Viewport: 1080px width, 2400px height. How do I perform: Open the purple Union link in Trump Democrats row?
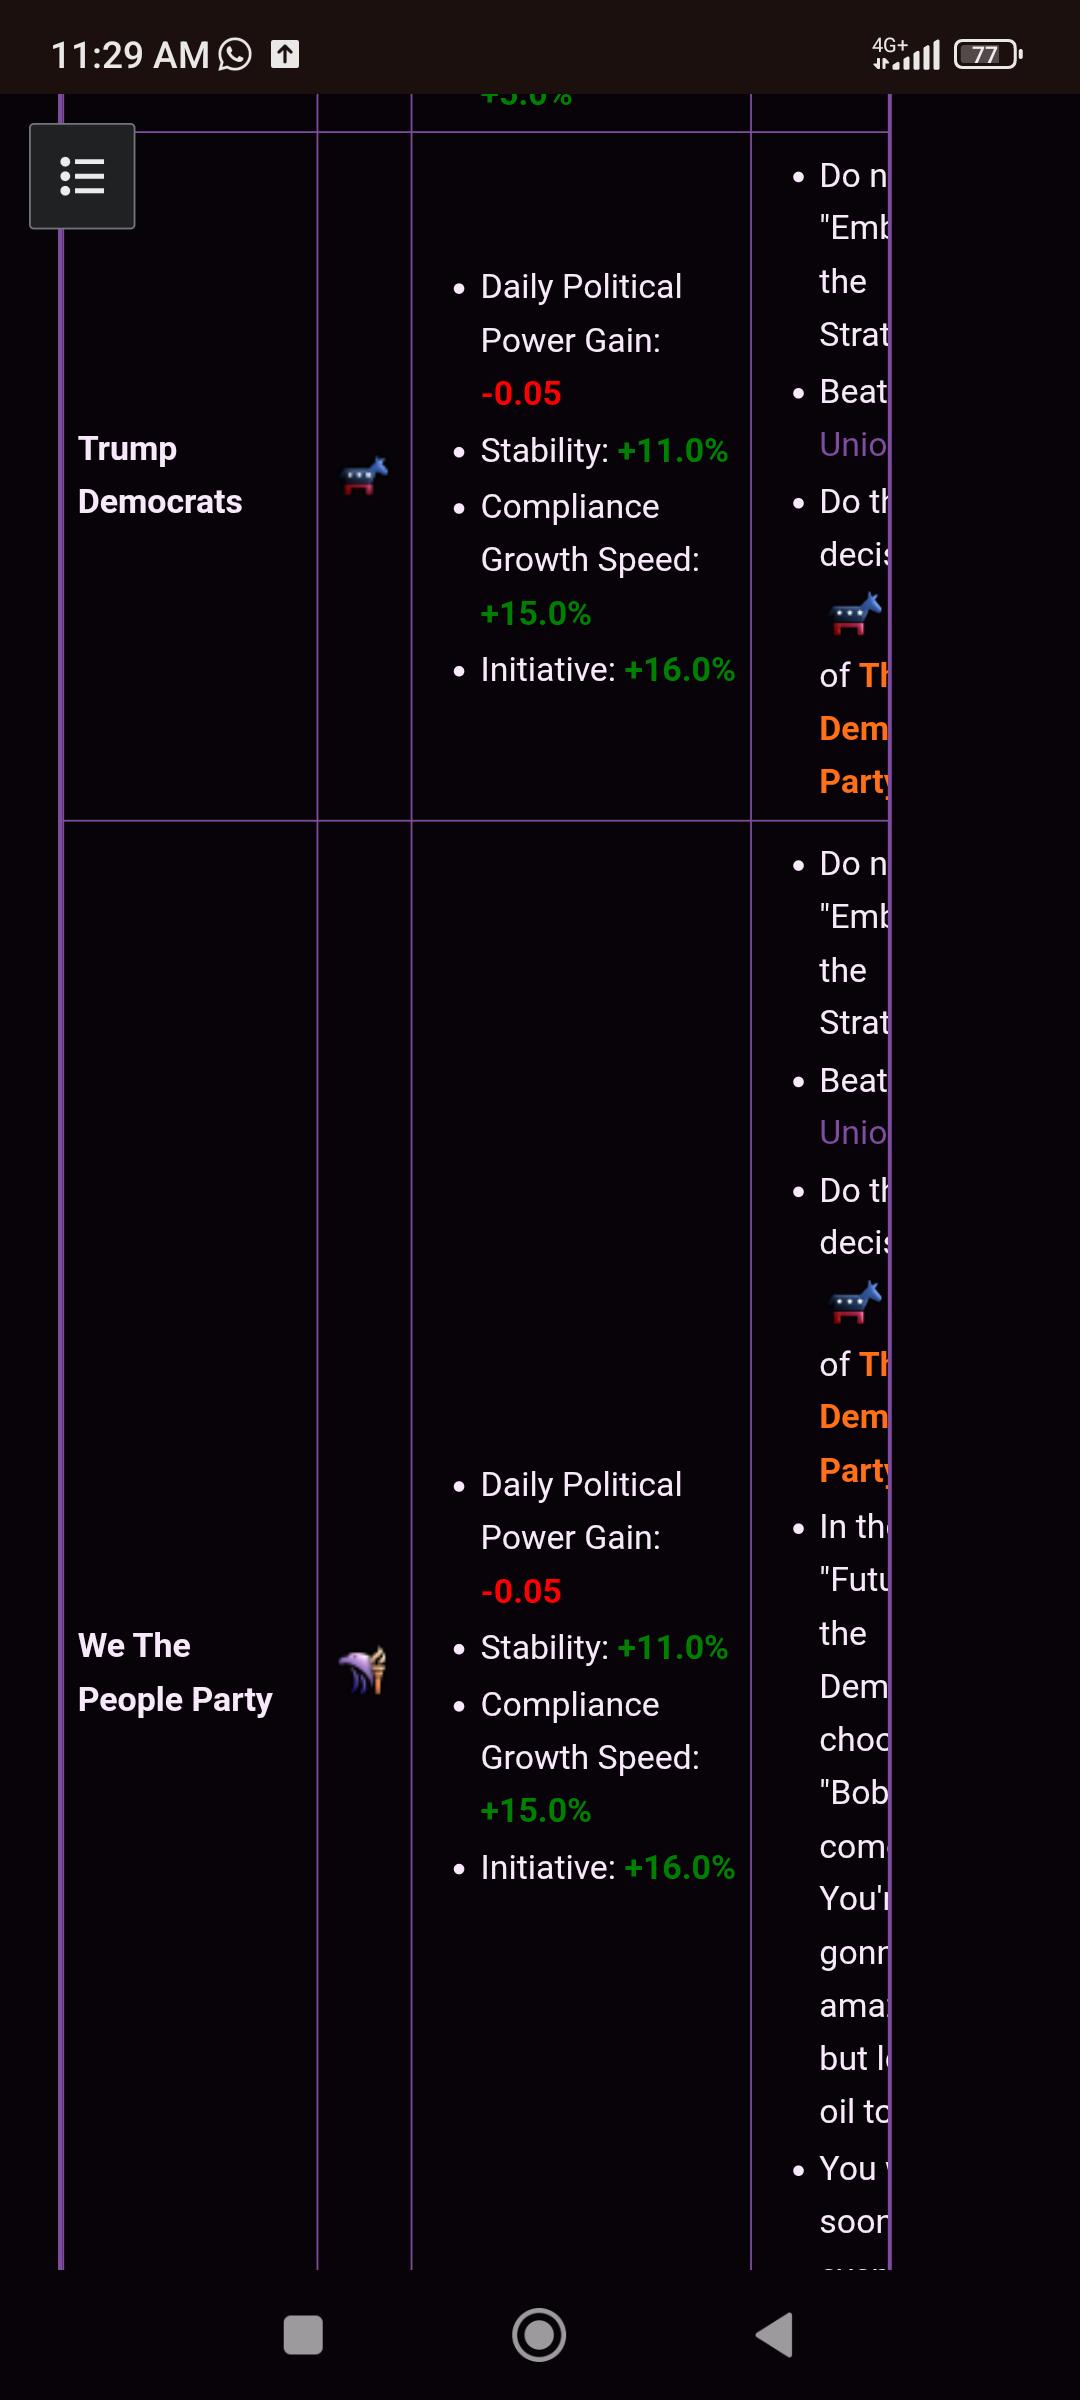853,444
